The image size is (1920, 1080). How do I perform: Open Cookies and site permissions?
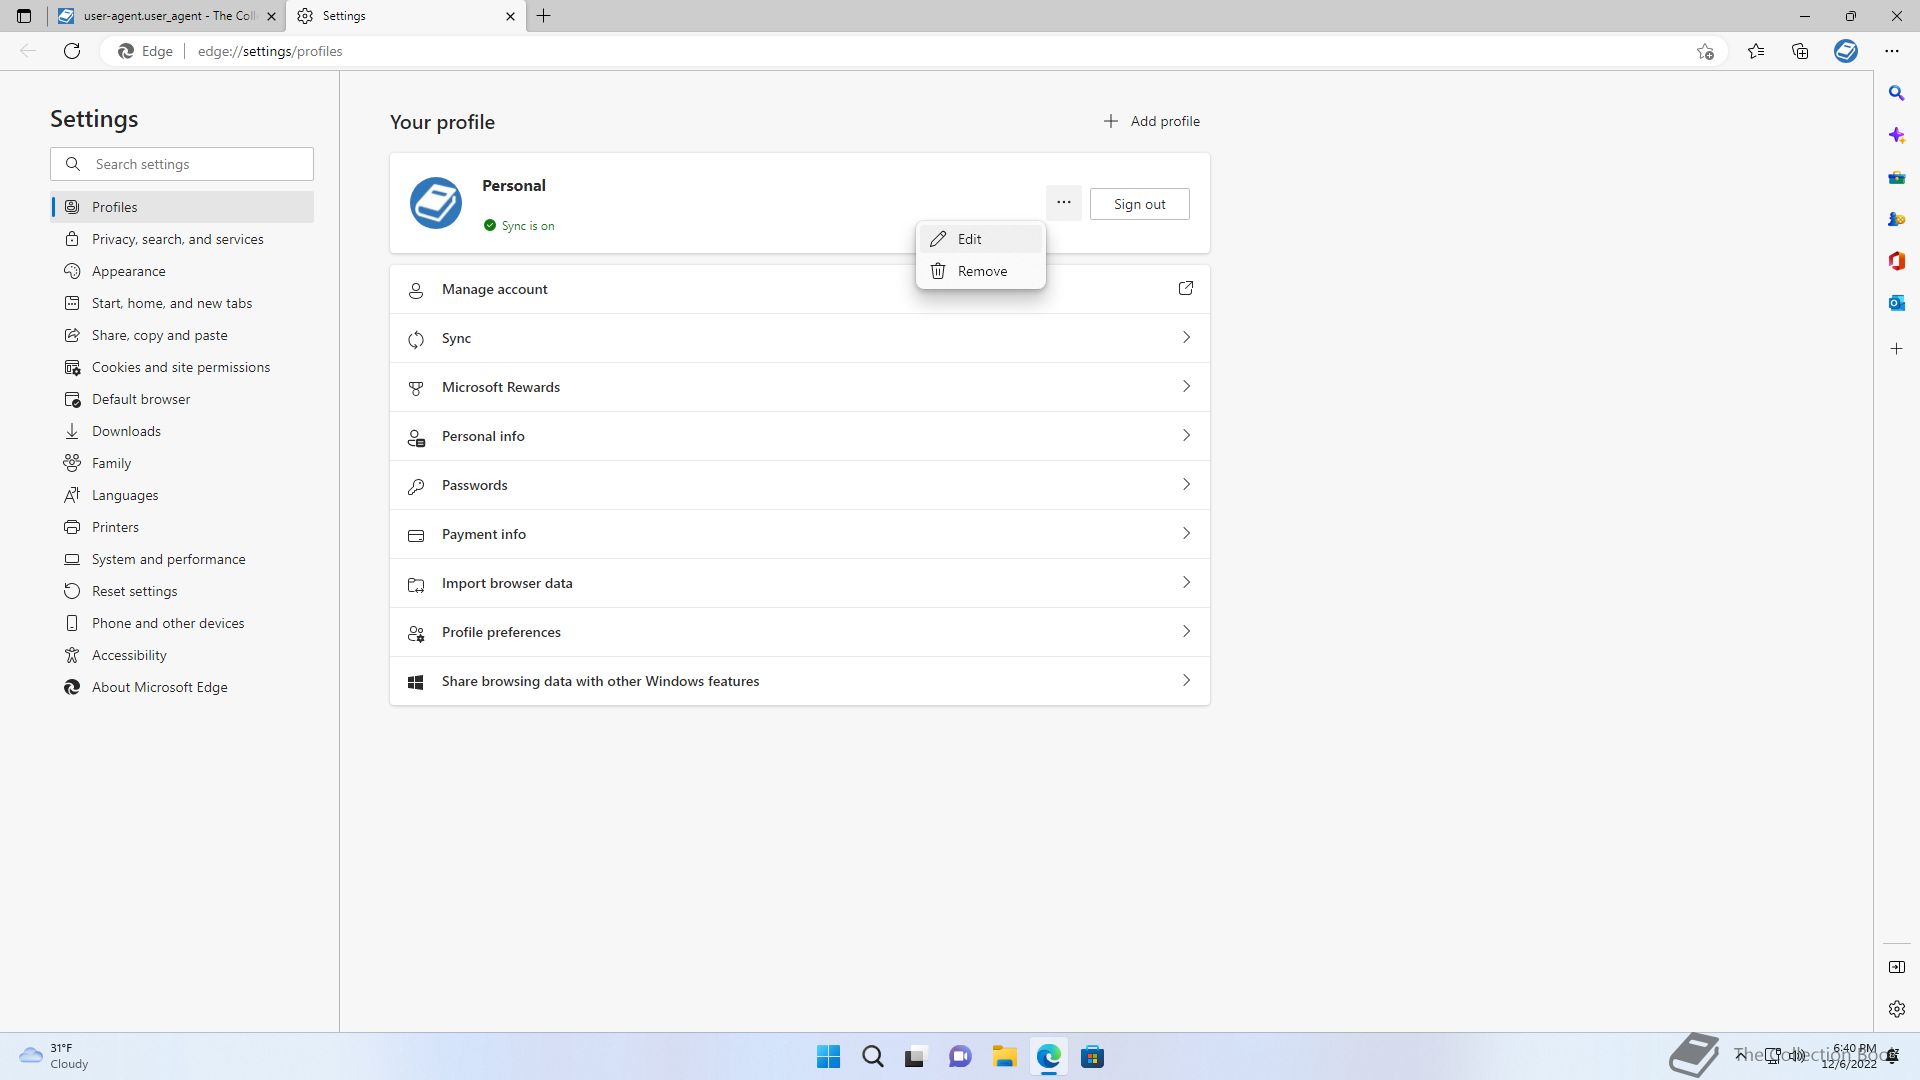[x=182, y=367]
